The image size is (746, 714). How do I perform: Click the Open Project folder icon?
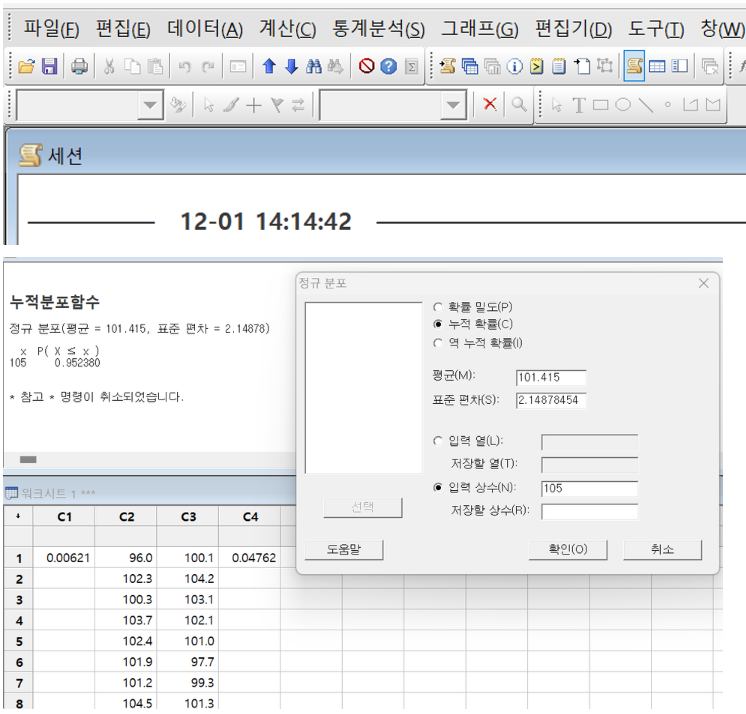click(x=26, y=66)
